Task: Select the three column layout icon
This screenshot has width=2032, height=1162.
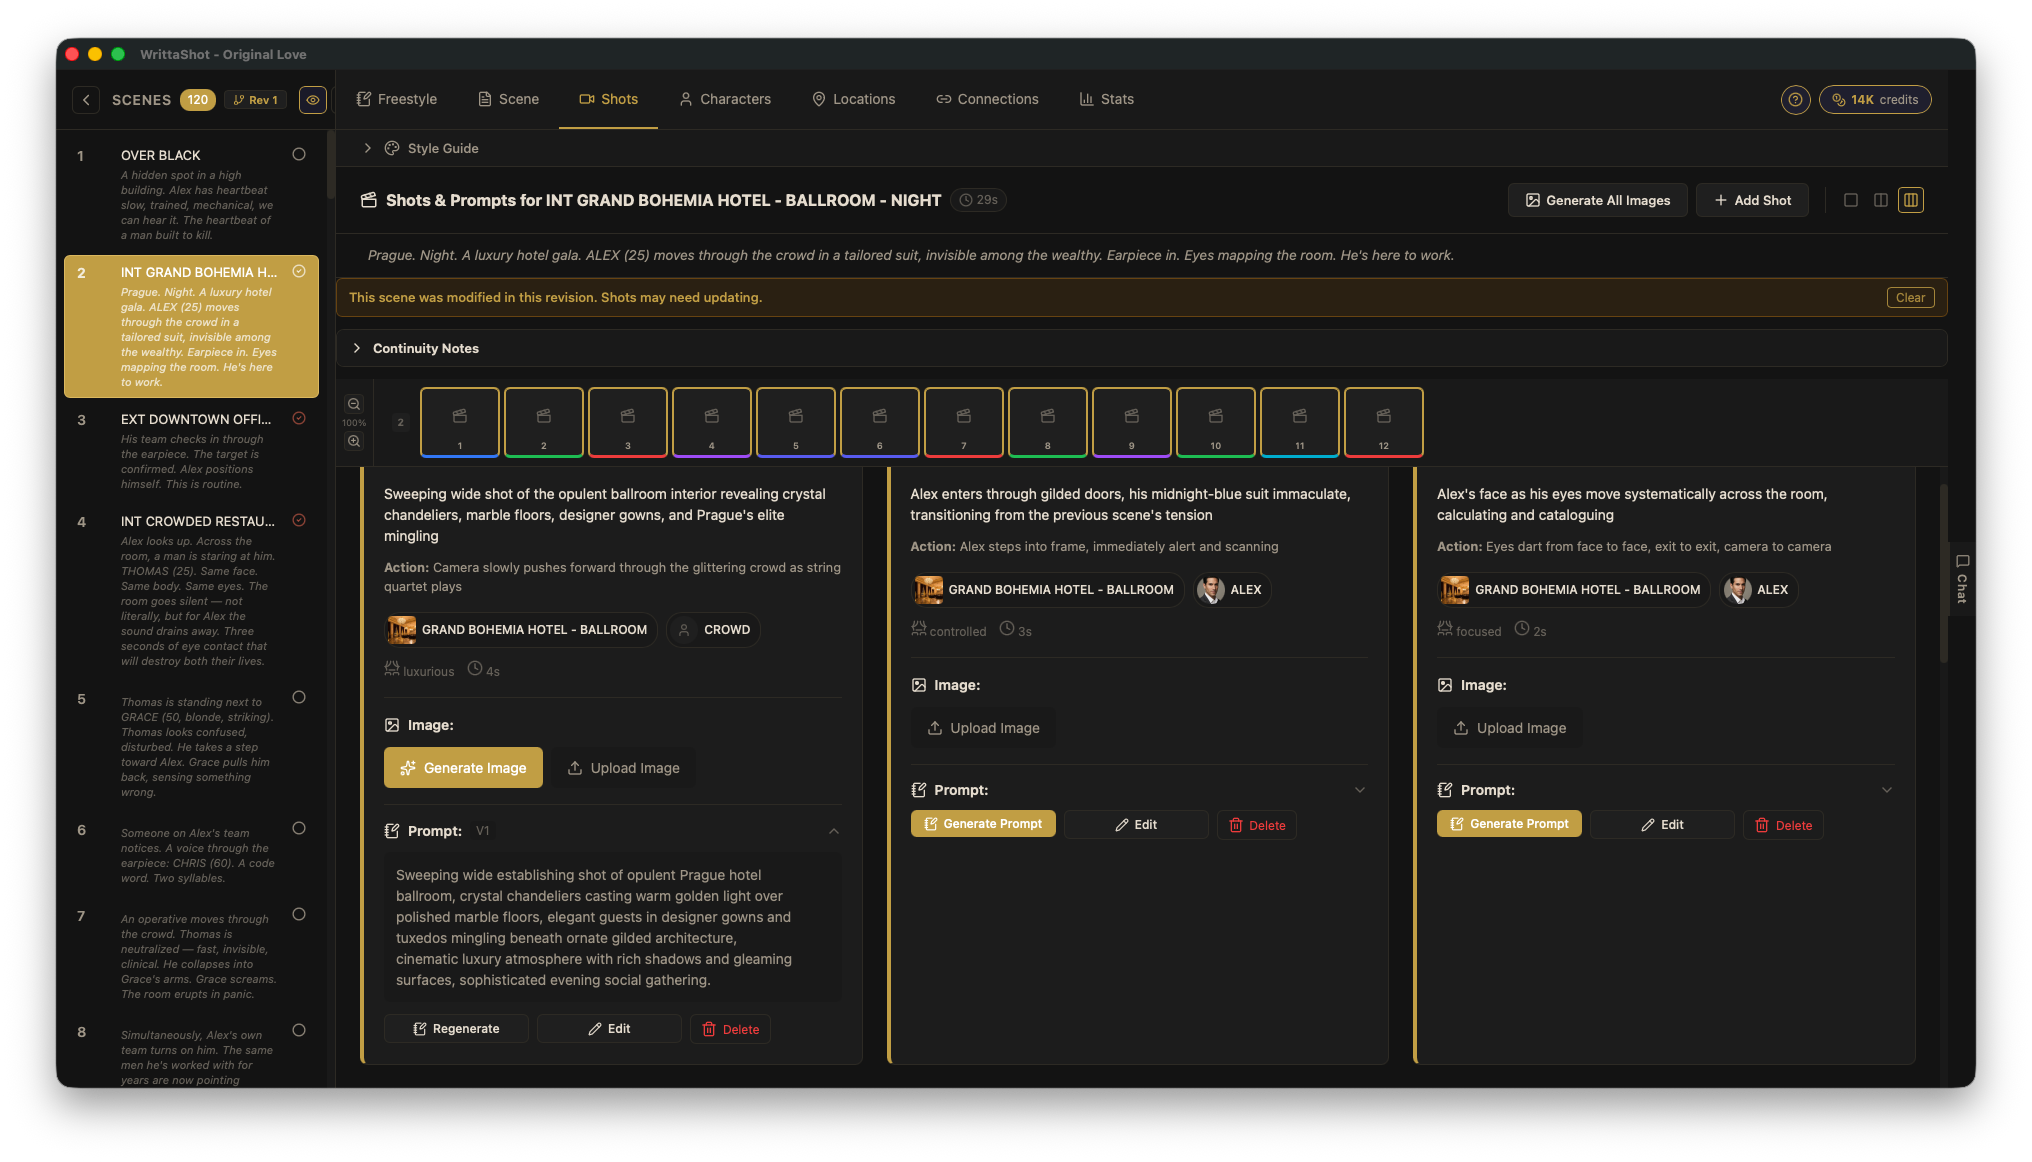Action: [1911, 200]
